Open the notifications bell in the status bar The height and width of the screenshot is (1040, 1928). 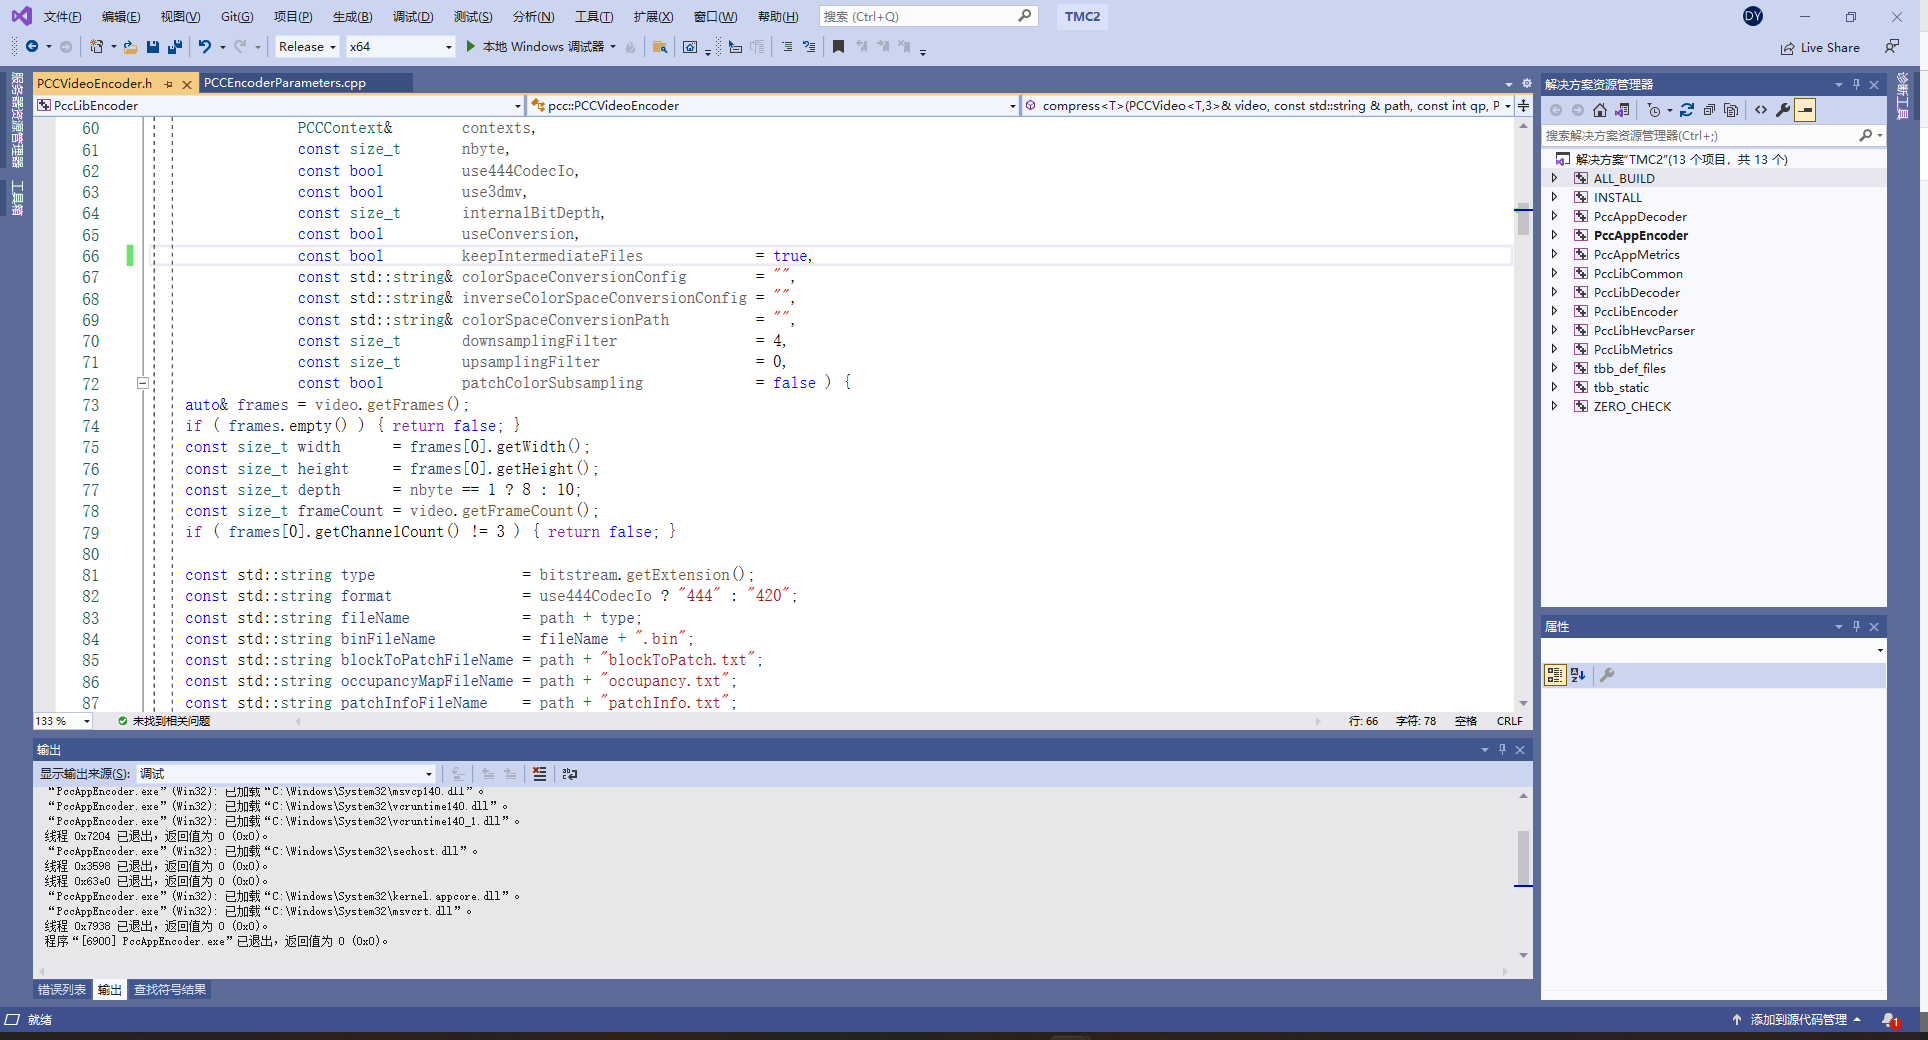pos(1889,1020)
